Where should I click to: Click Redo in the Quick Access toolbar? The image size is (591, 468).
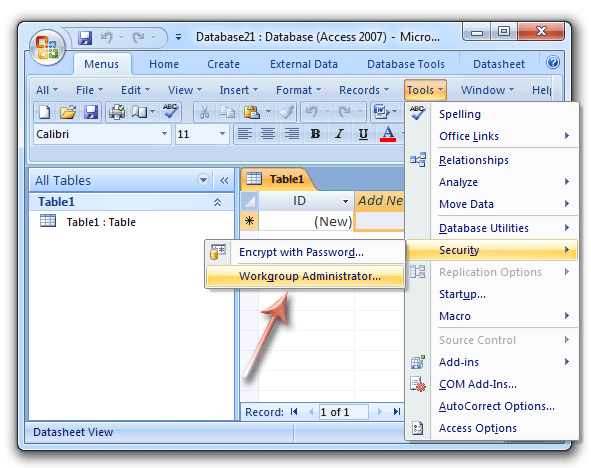point(138,37)
